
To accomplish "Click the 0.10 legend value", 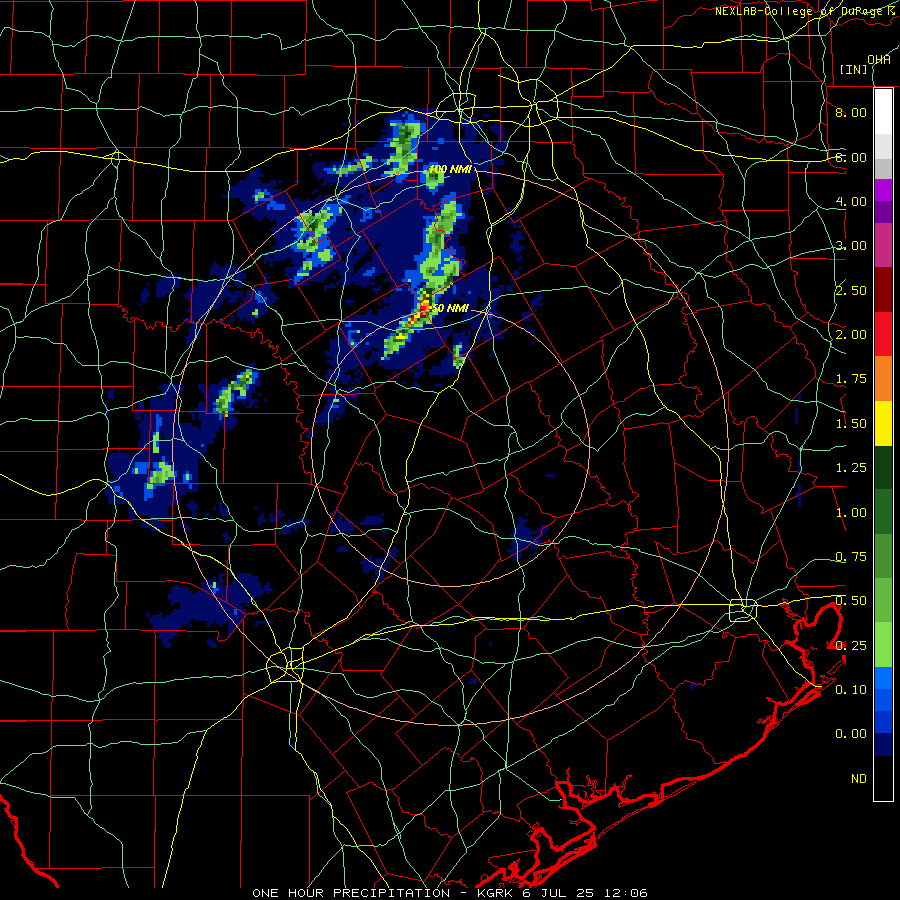I will point(851,690).
